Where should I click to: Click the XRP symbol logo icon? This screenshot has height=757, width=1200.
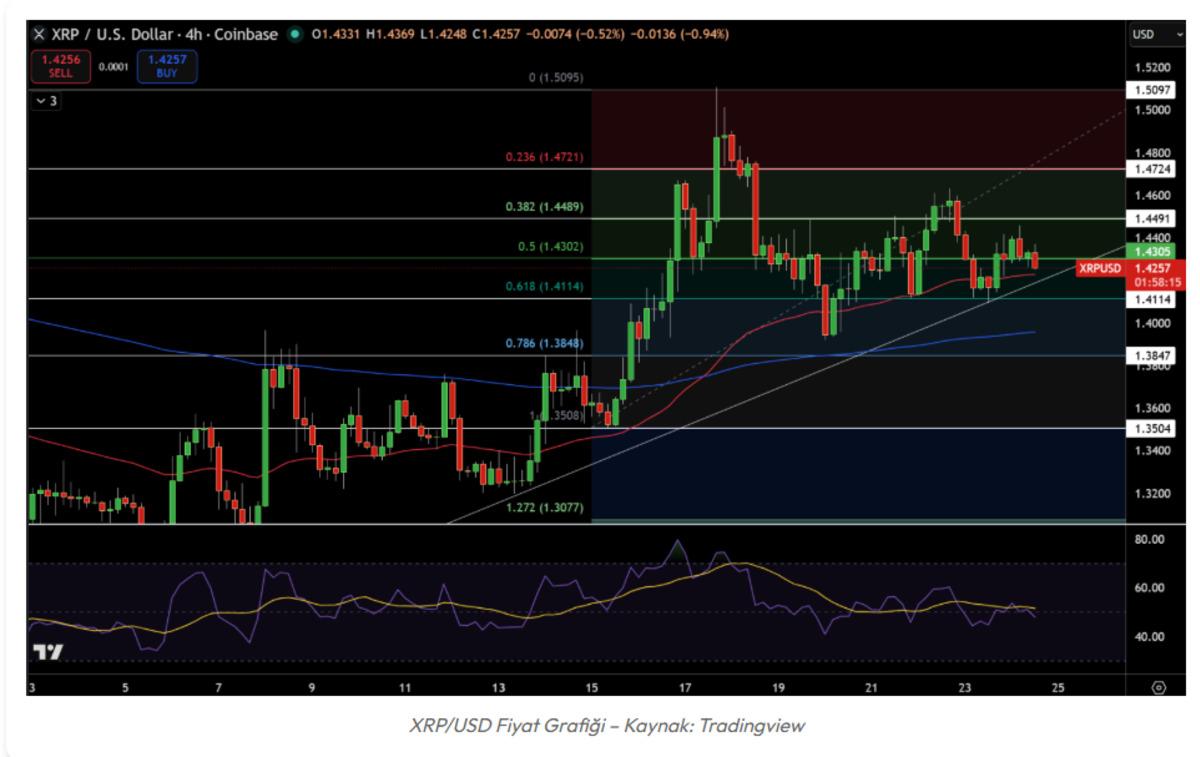tap(39, 34)
